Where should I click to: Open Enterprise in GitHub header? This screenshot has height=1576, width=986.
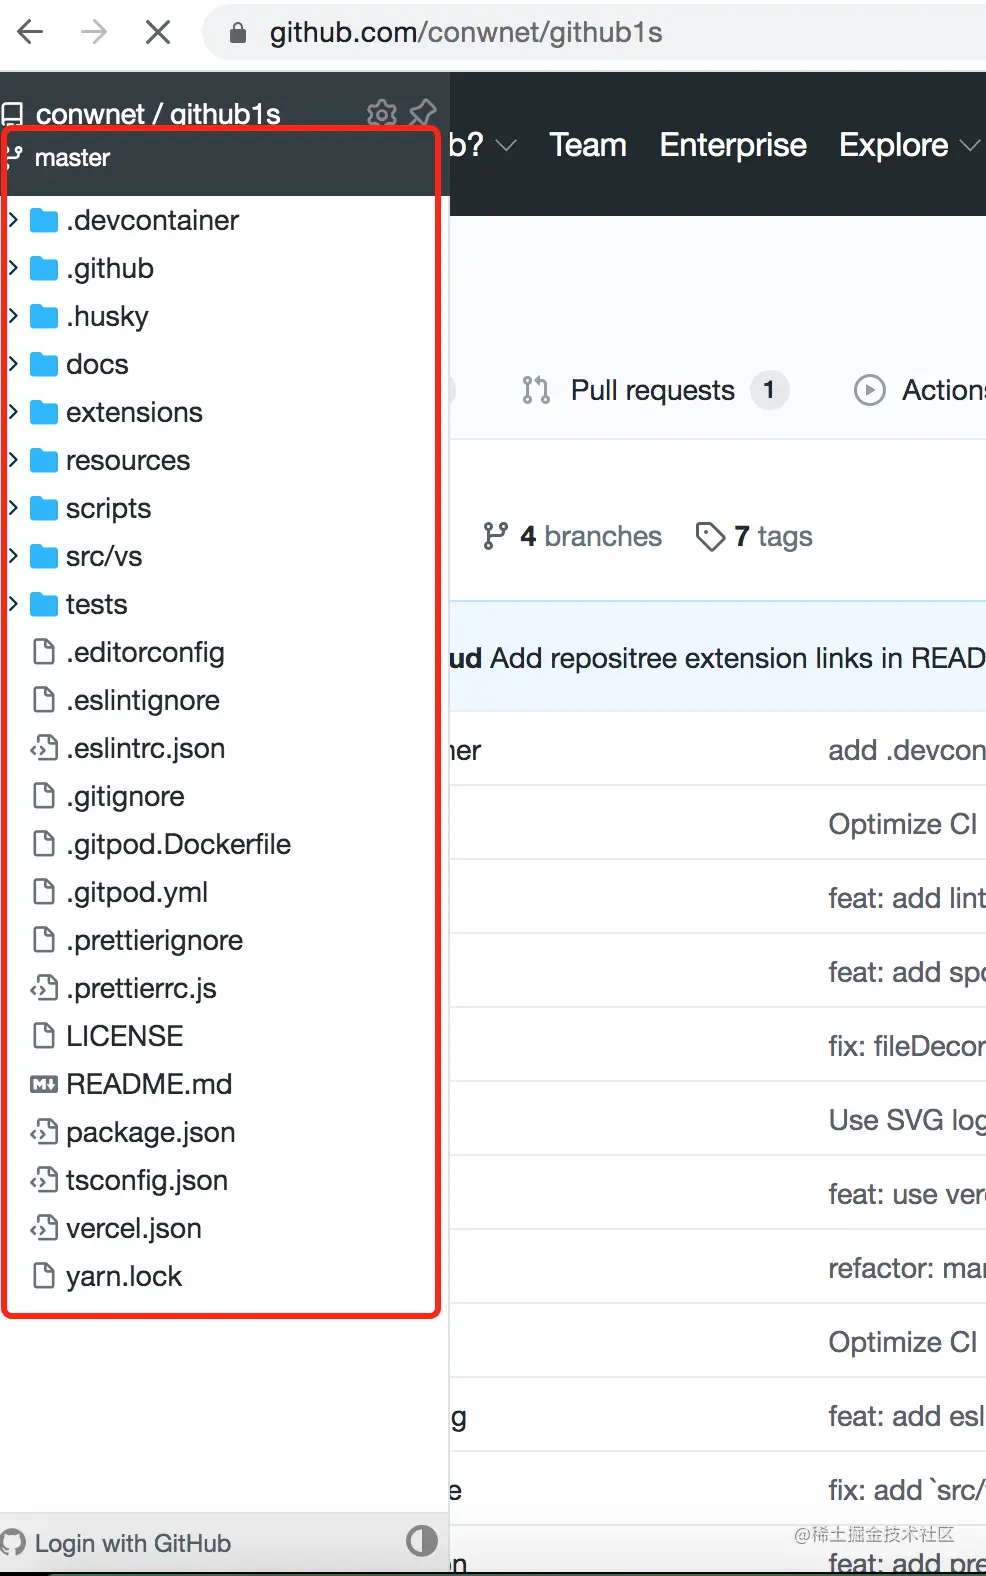pyautogui.click(x=733, y=145)
